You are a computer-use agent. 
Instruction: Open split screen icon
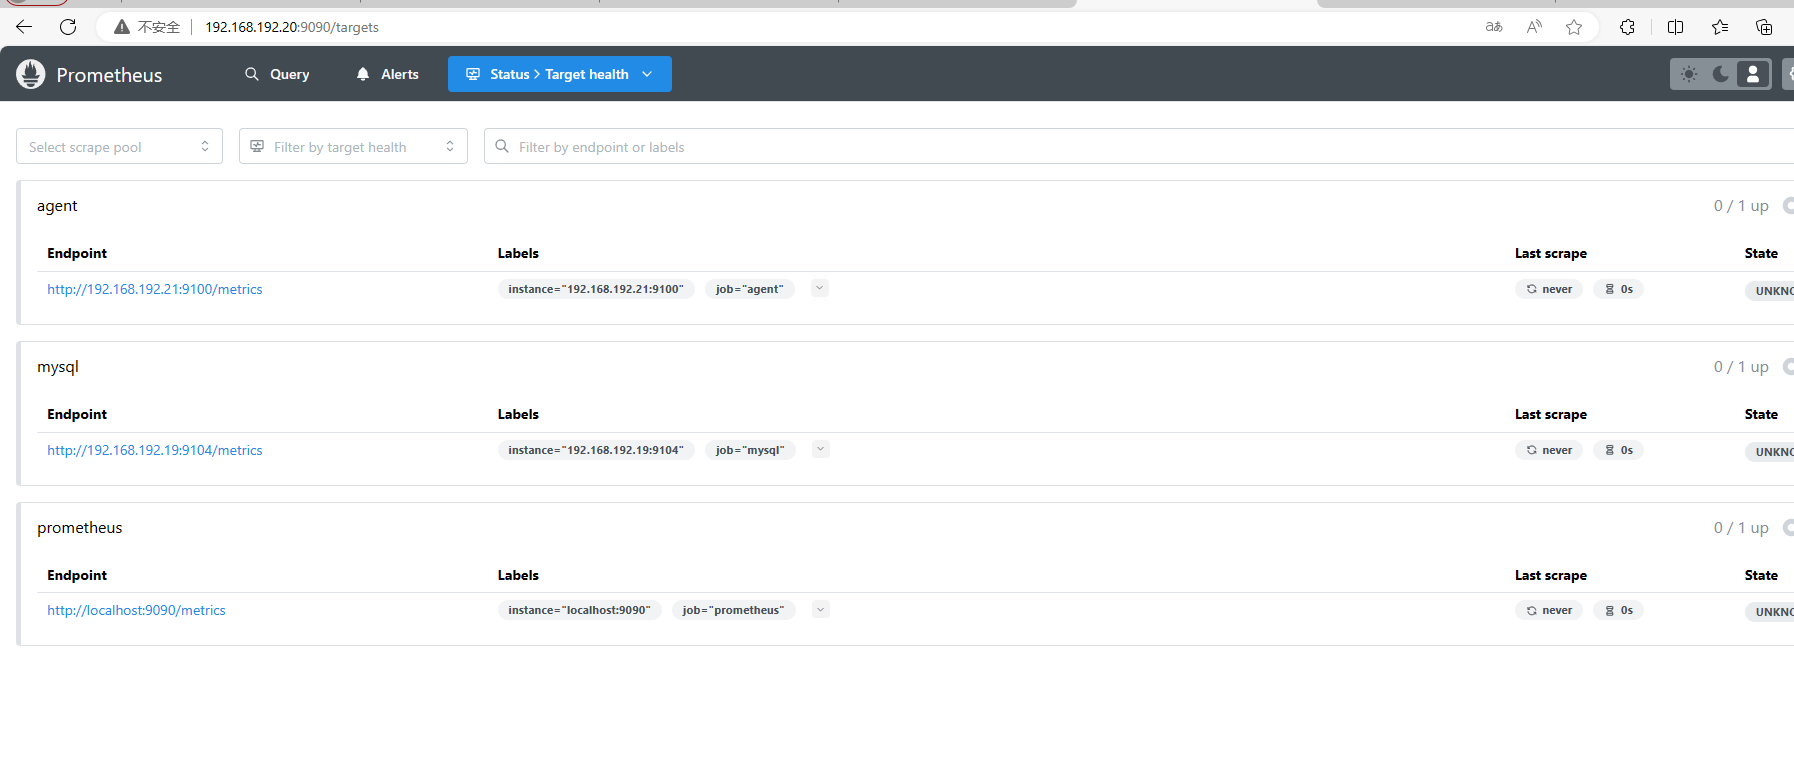(x=1676, y=27)
